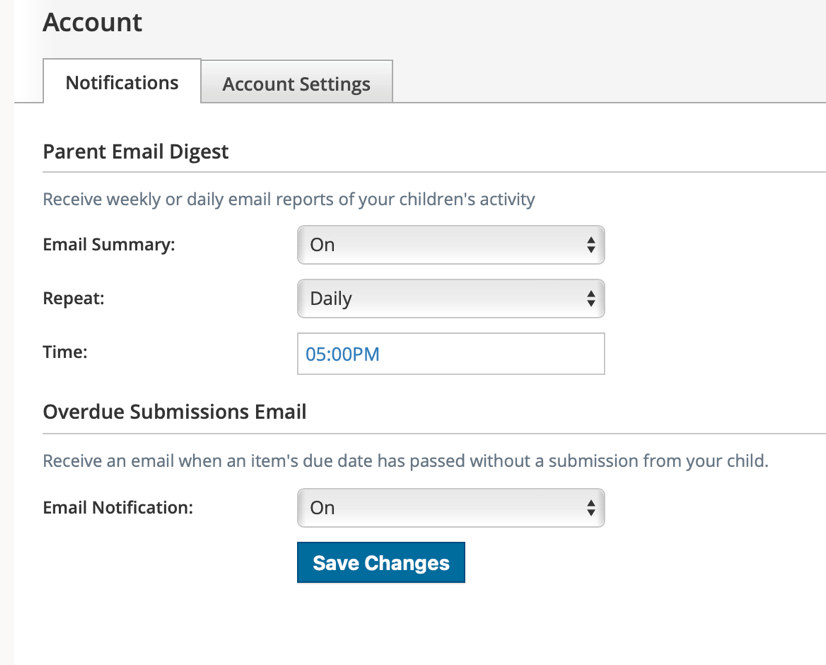
Task: Click the Time input field
Action: pyautogui.click(x=450, y=353)
